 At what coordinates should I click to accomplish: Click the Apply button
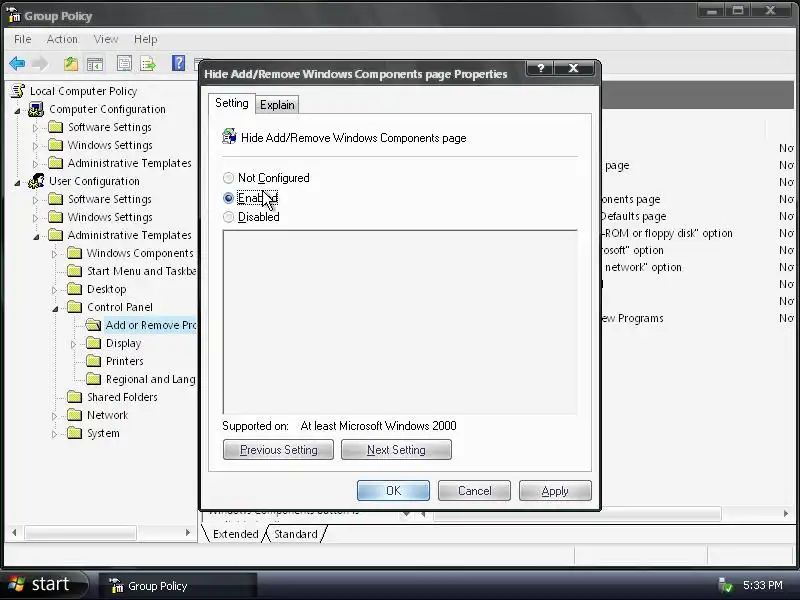click(555, 491)
